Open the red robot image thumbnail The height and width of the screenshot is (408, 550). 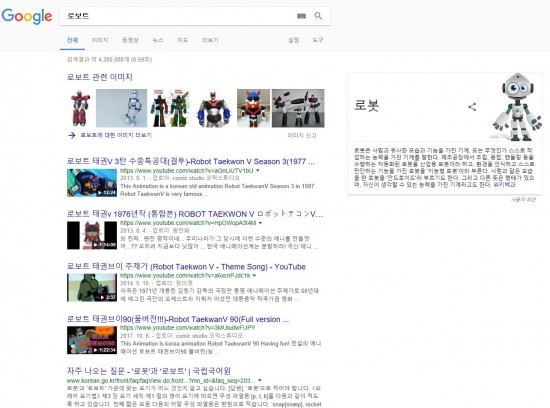pyautogui.click(x=80, y=108)
